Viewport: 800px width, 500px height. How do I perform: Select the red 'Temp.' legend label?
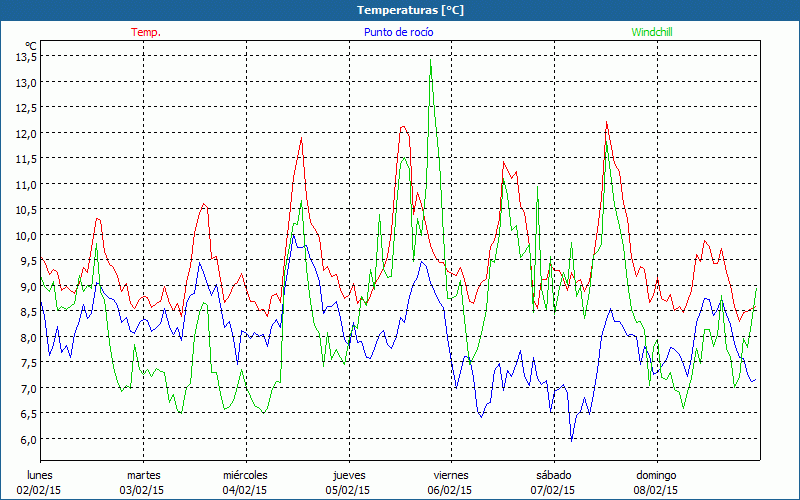tap(145, 32)
